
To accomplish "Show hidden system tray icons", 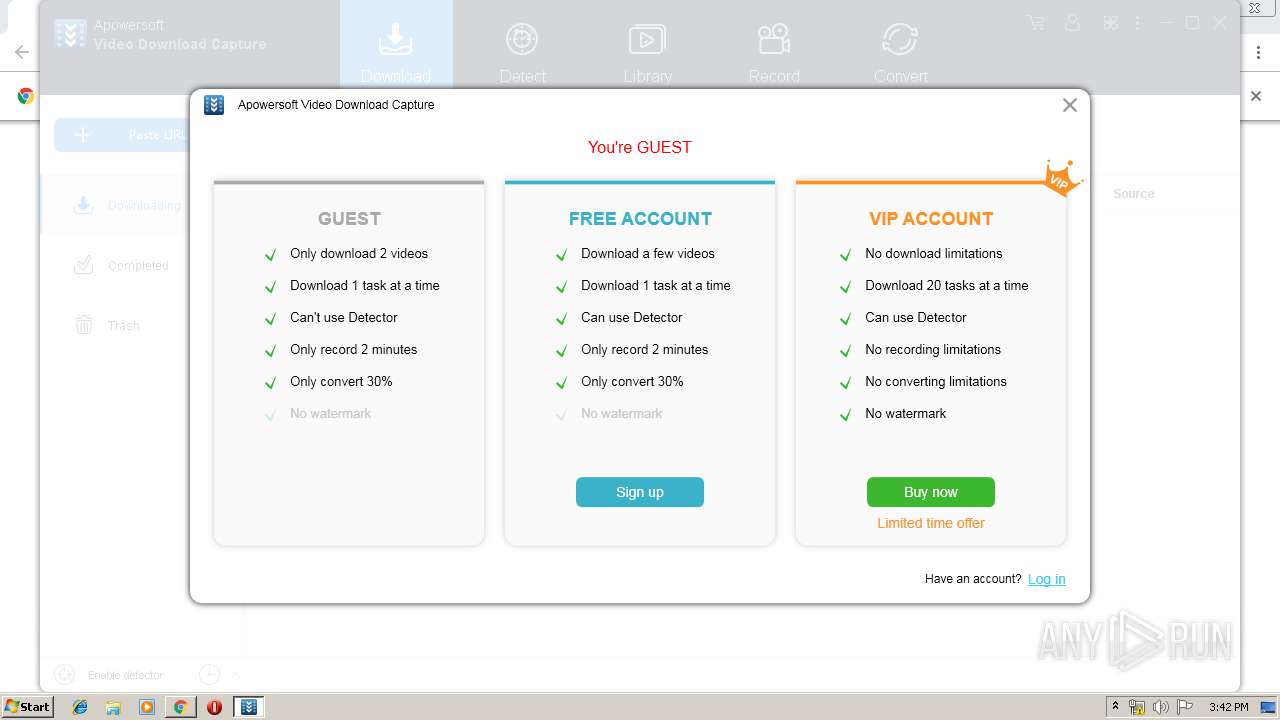I will [x=1115, y=707].
